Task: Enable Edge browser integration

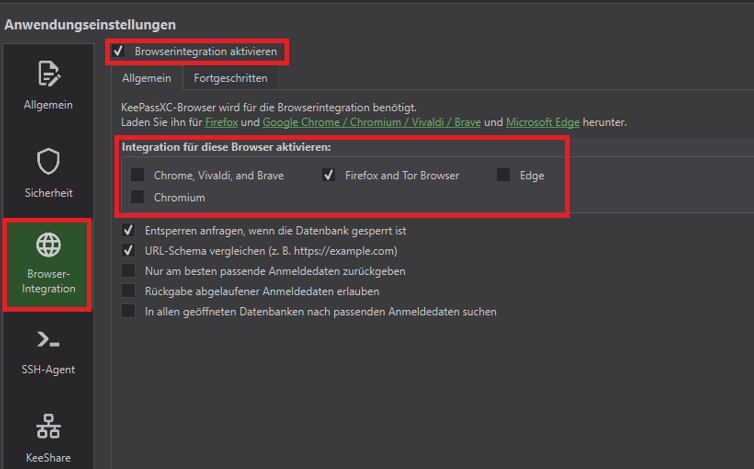Action: 503,175
